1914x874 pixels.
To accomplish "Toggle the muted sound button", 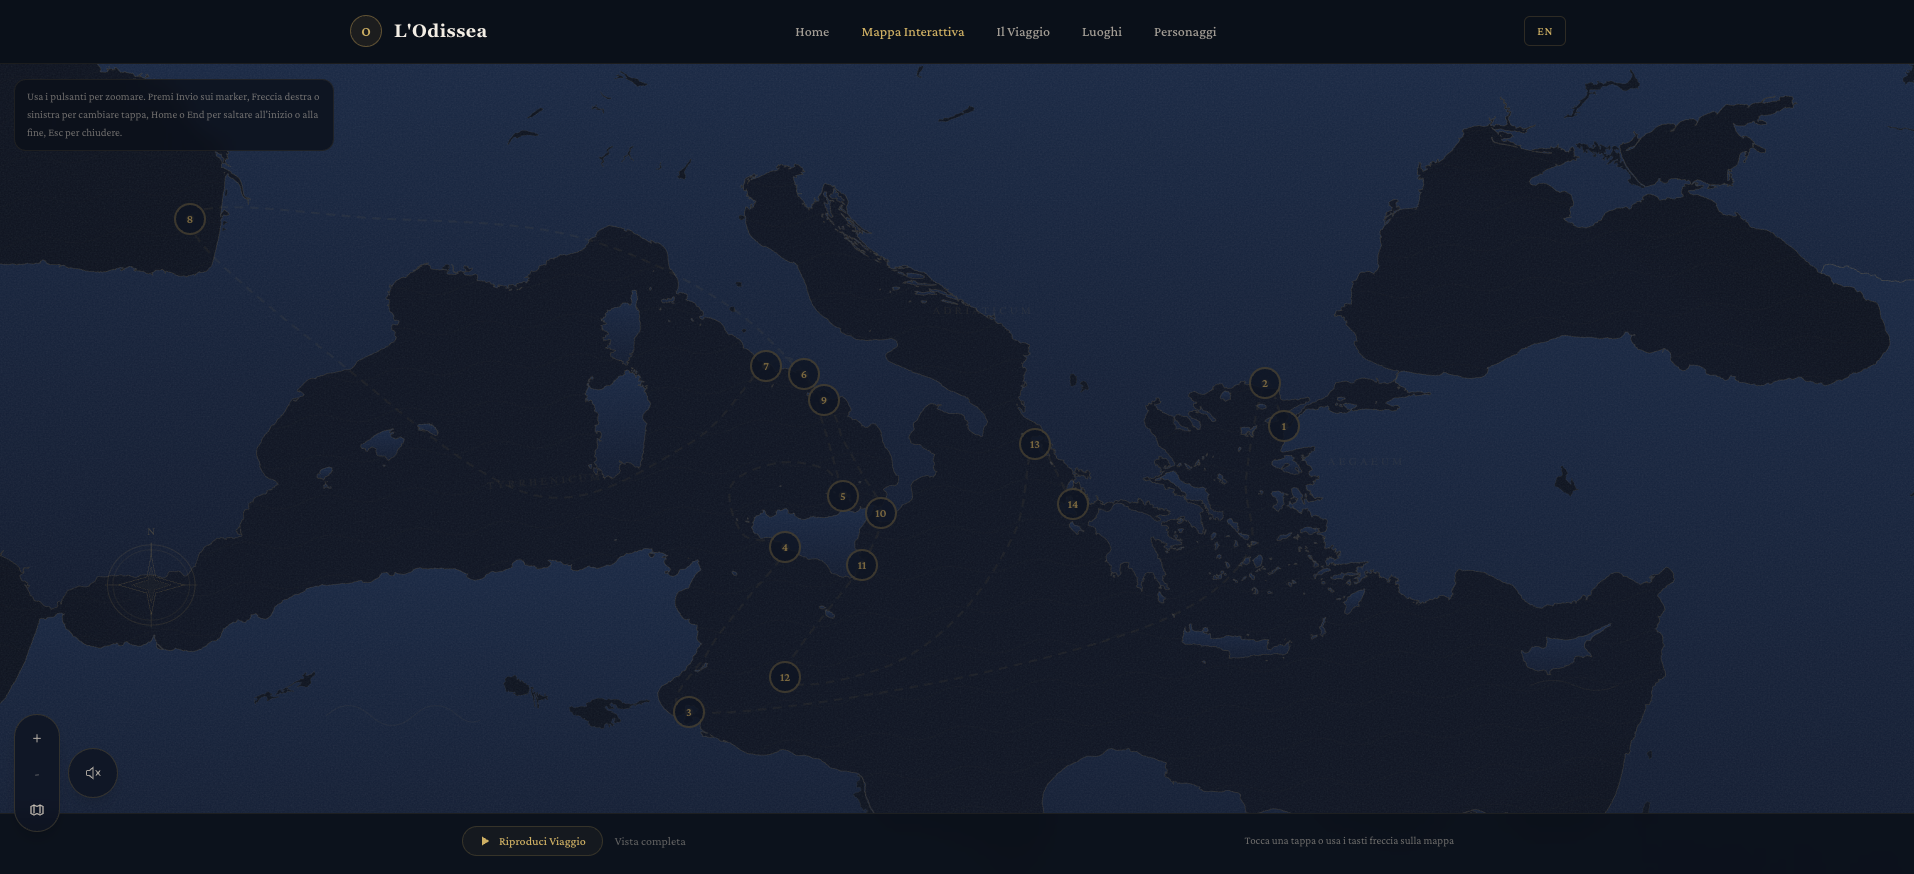I will pyautogui.click(x=93, y=773).
